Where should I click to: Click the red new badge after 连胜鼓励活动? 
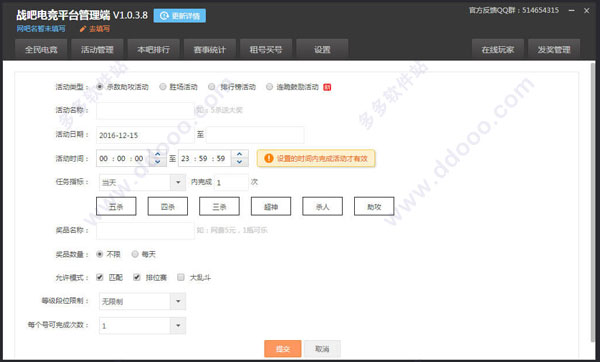[327, 87]
